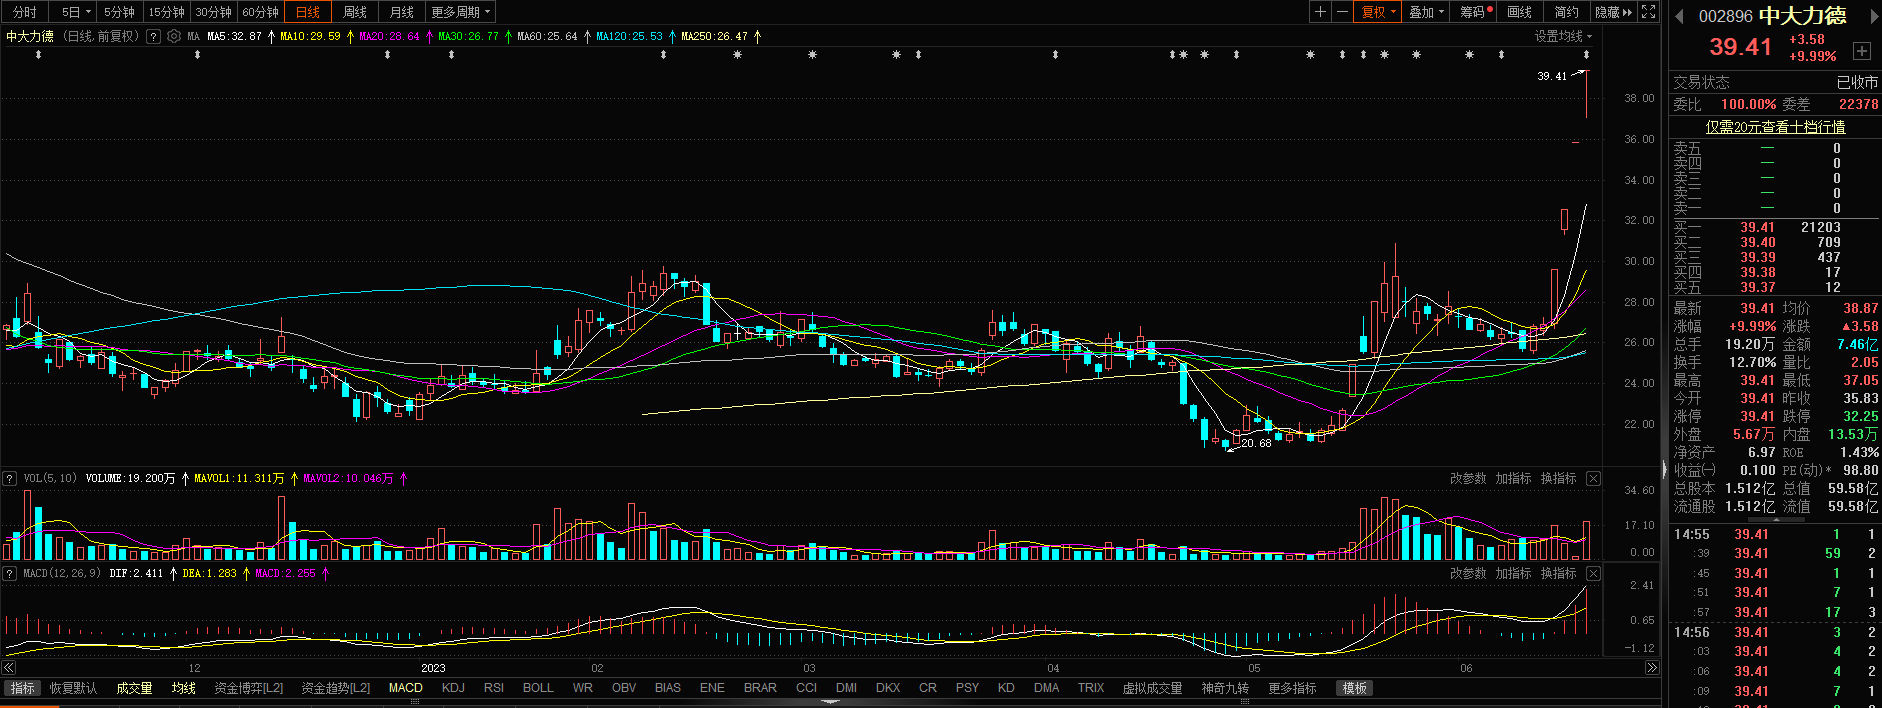Open the 复权 adjustment dropdown
This screenshot has width=1882, height=708.
[x=1378, y=12]
